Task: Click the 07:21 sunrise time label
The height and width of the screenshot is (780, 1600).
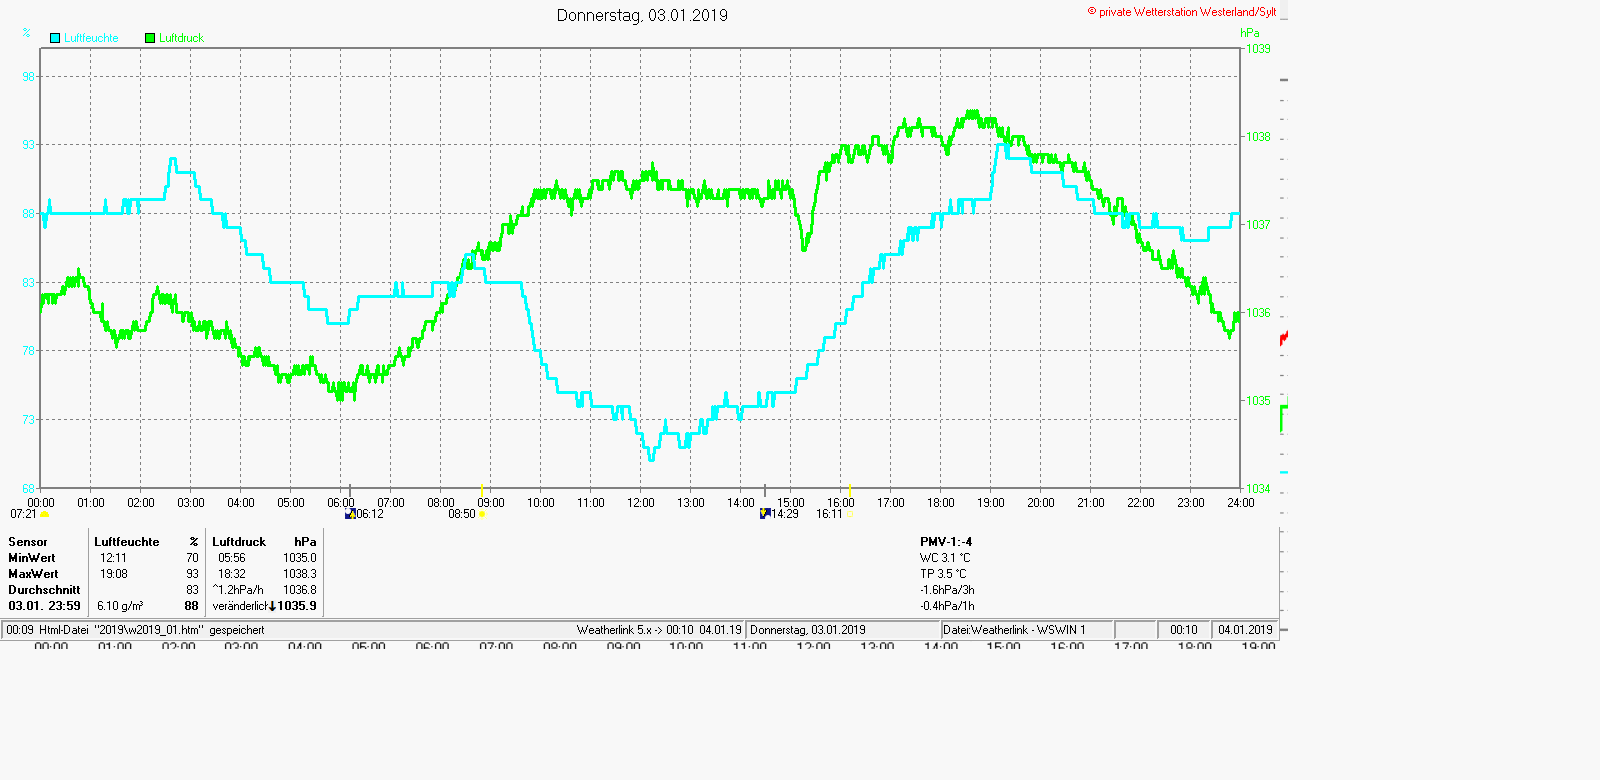Action: [23, 514]
